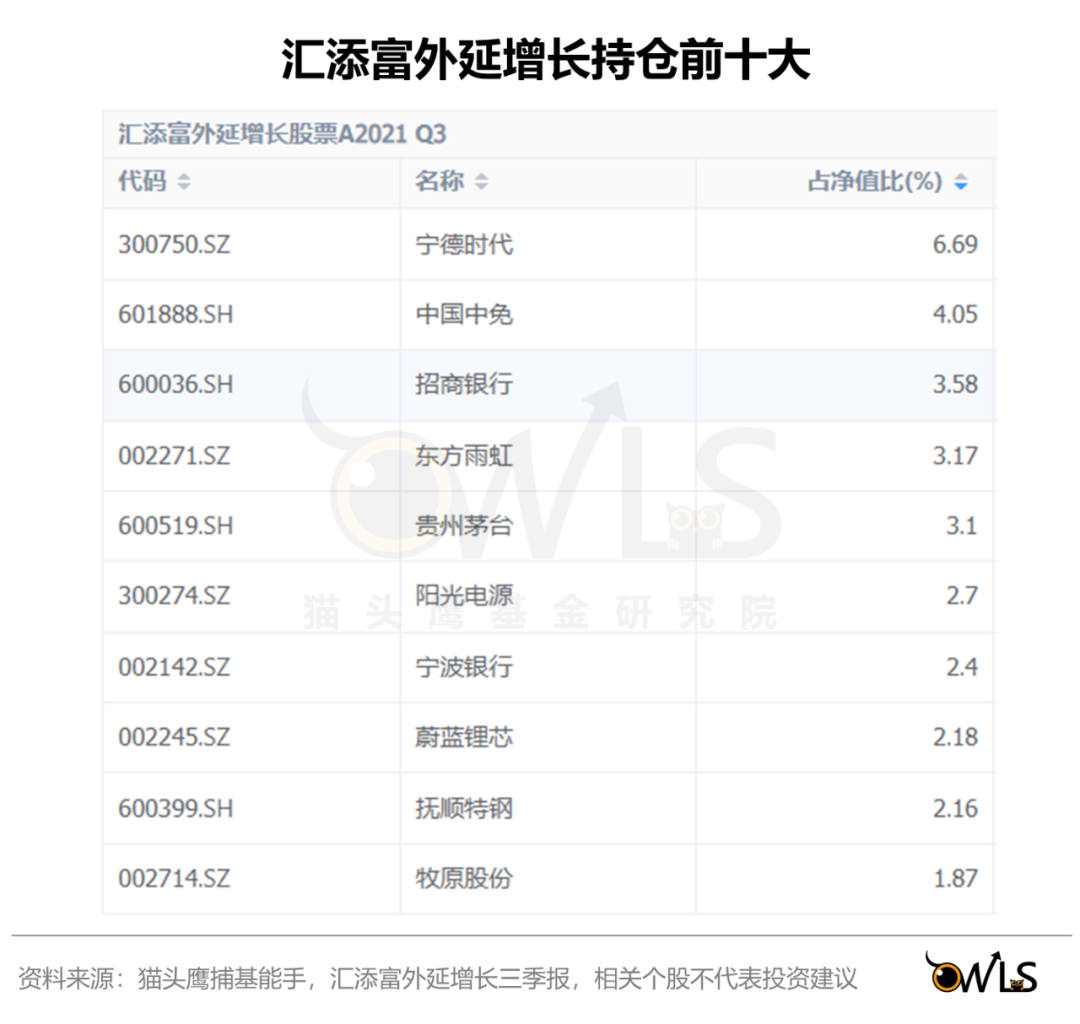Select stock name 中国中免
This screenshot has width=1080, height=1024.
464,315
